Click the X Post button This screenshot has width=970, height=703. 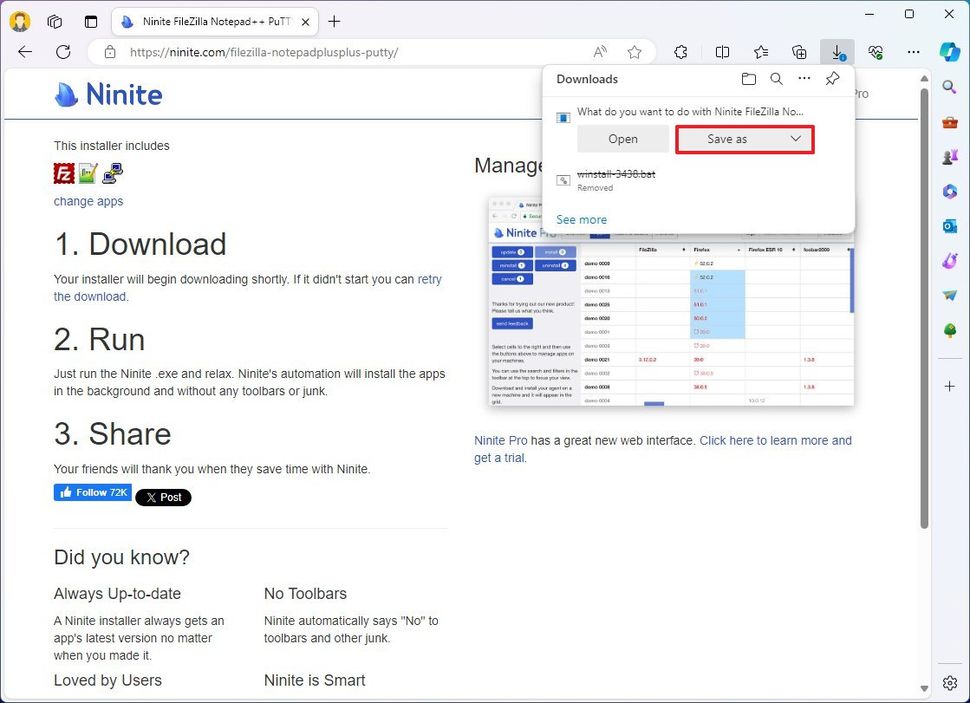click(x=163, y=497)
